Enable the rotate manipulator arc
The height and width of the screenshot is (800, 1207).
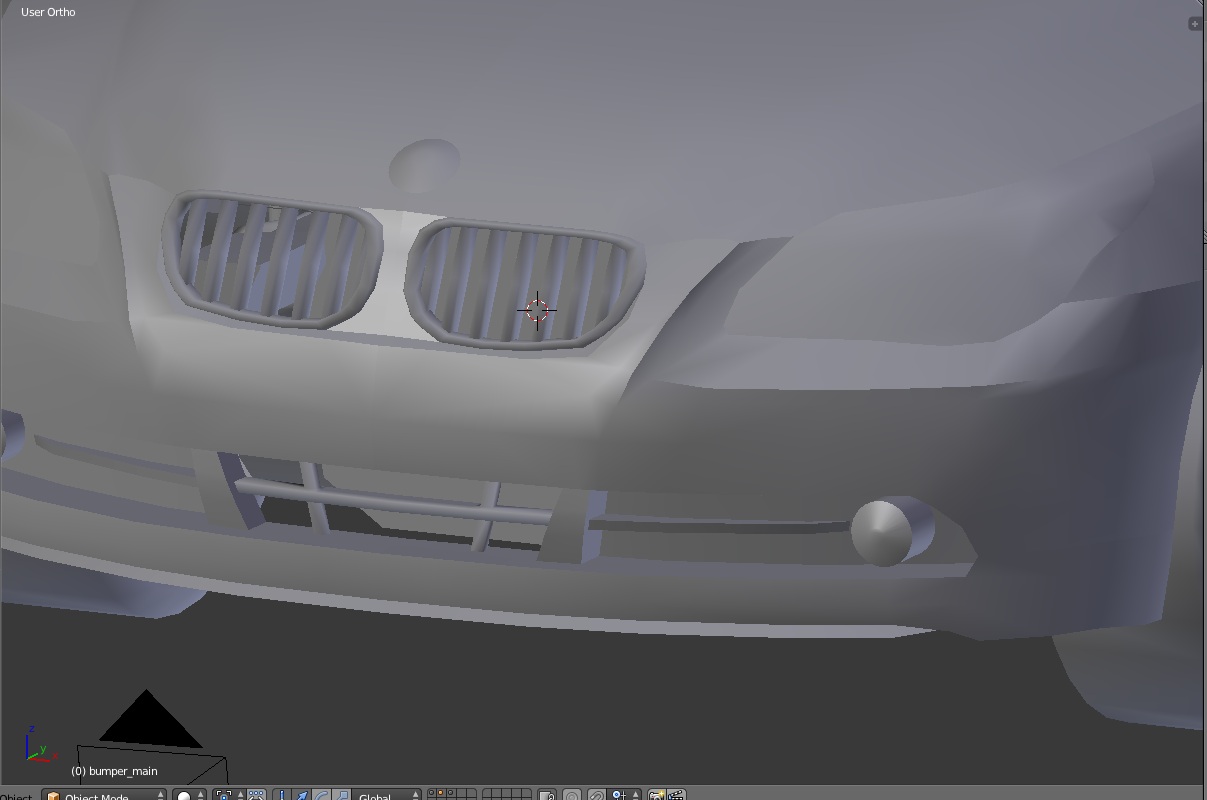(322, 796)
